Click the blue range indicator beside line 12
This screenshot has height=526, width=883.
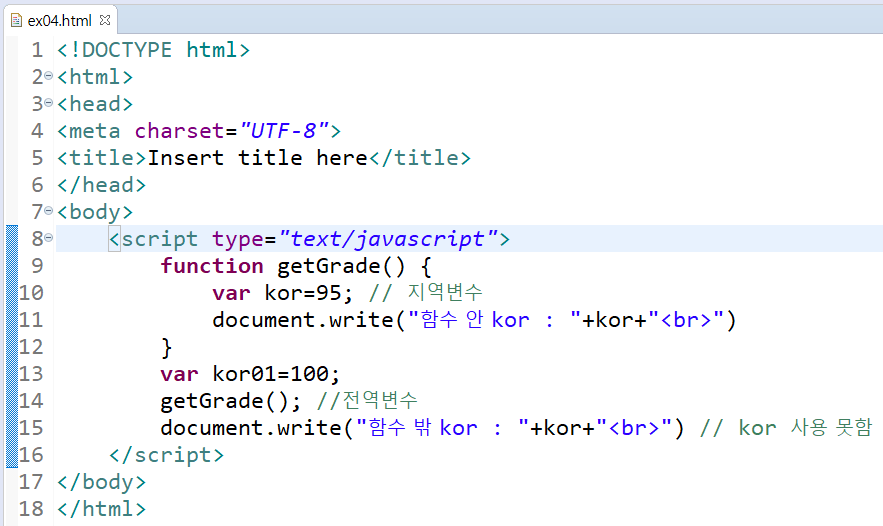(x=12, y=347)
